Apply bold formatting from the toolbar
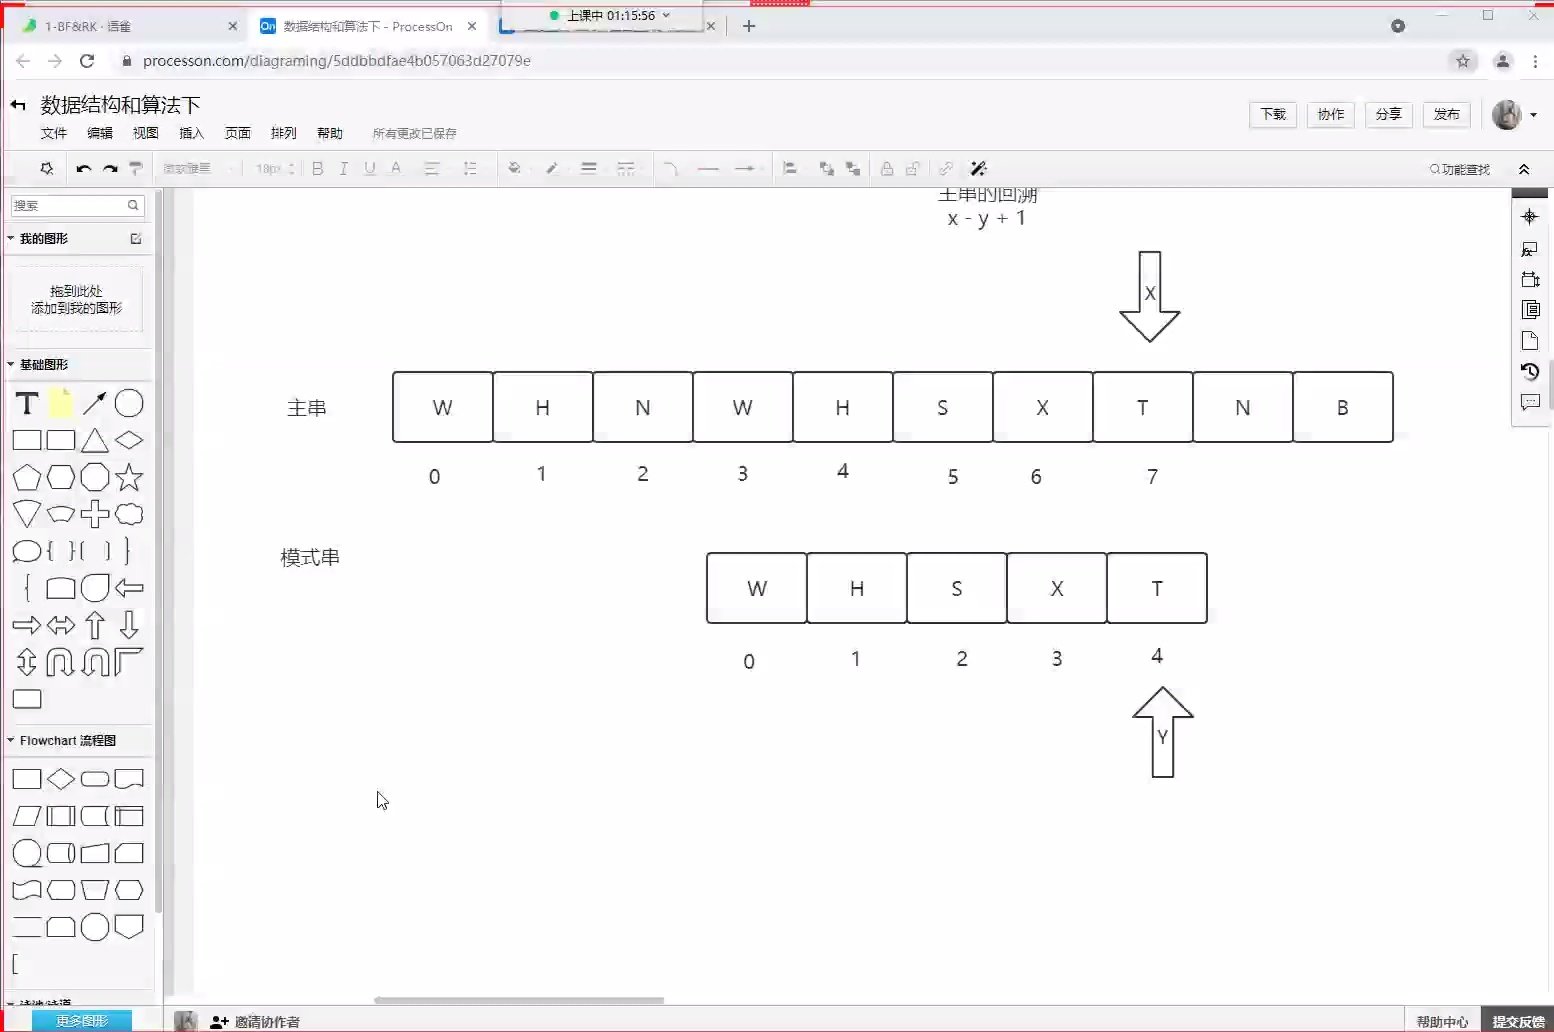The height and width of the screenshot is (1032, 1554). 317,168
